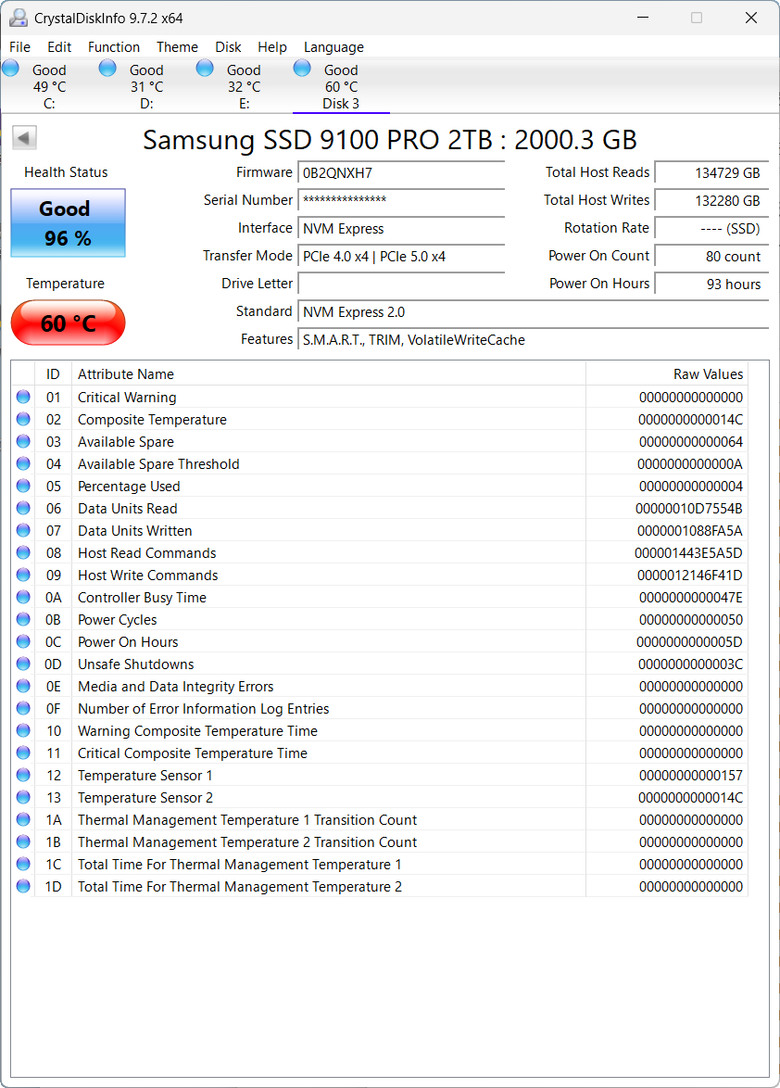
Task: Open the Function menu
Action: click(114, 47)
